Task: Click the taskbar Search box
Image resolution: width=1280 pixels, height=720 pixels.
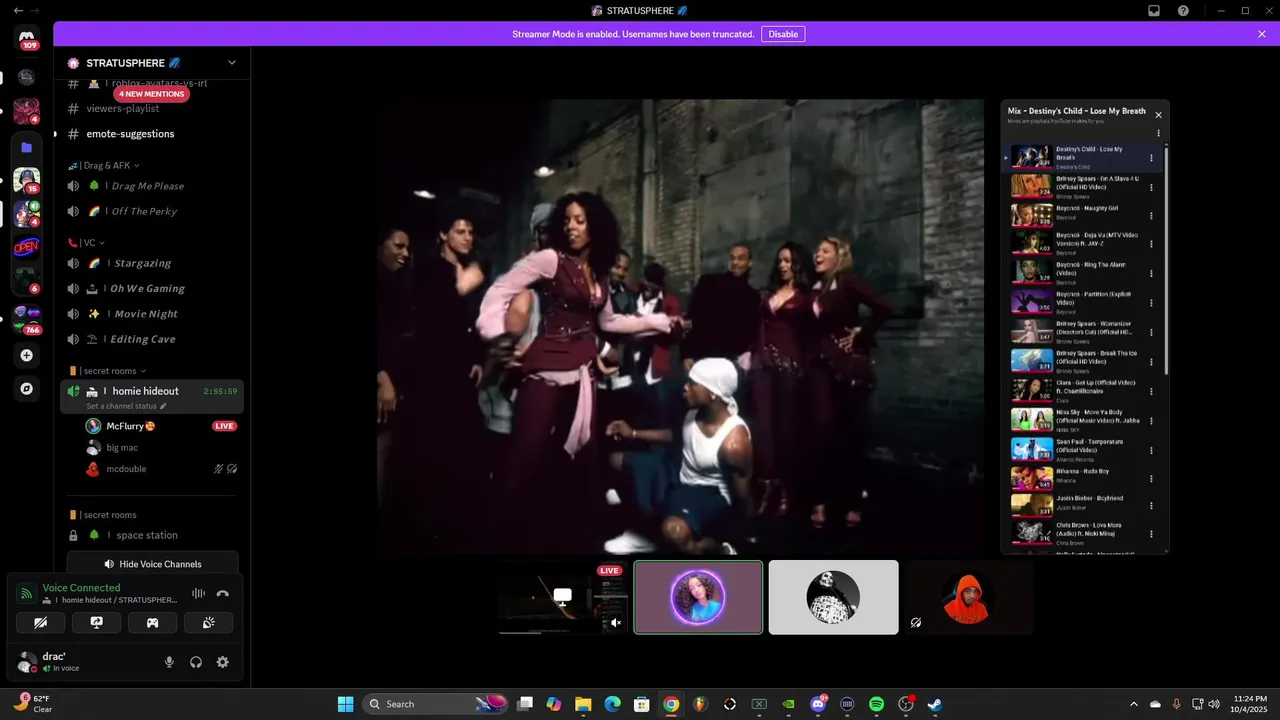Action: [435, 704]
